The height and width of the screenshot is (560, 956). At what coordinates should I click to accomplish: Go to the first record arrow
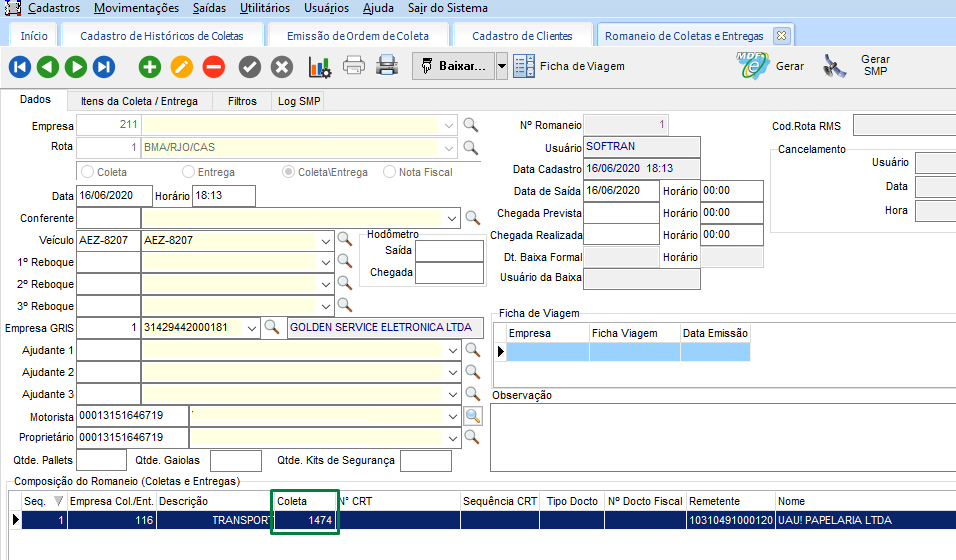[20, 67]
